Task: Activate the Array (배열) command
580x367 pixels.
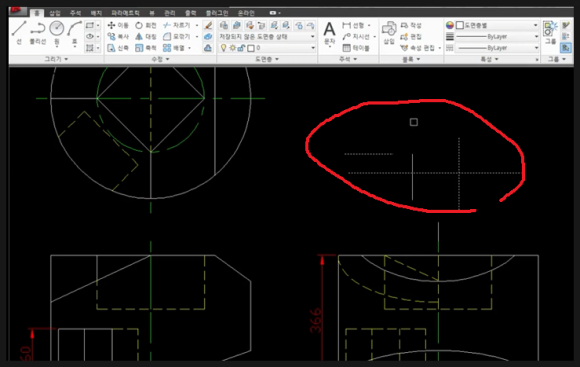Action: (173, 48)
